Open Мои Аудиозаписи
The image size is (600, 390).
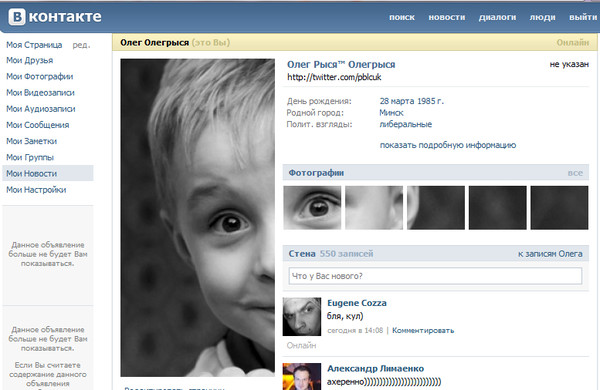click(x=41, y=109)
